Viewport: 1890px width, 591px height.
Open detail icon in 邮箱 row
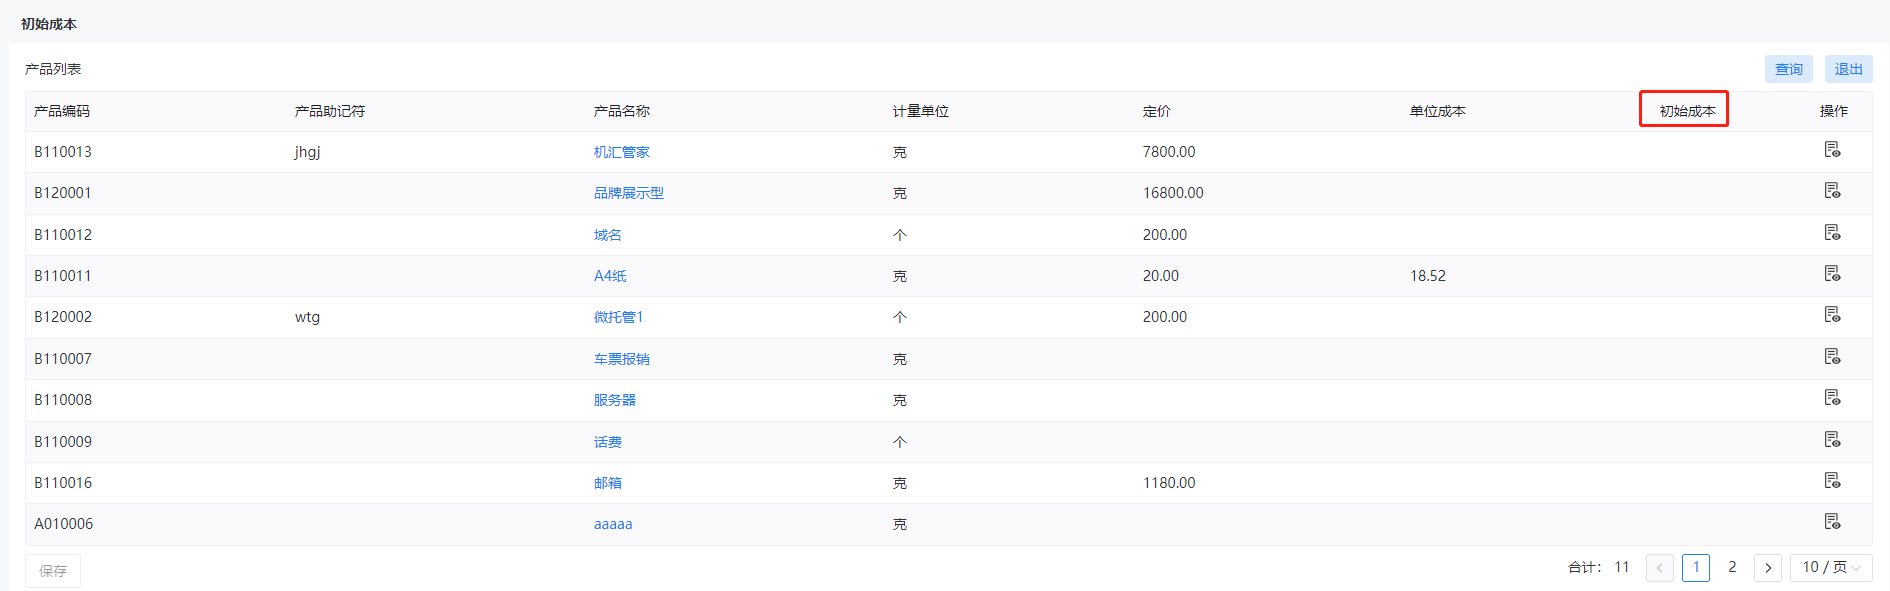coord(1832,481)
